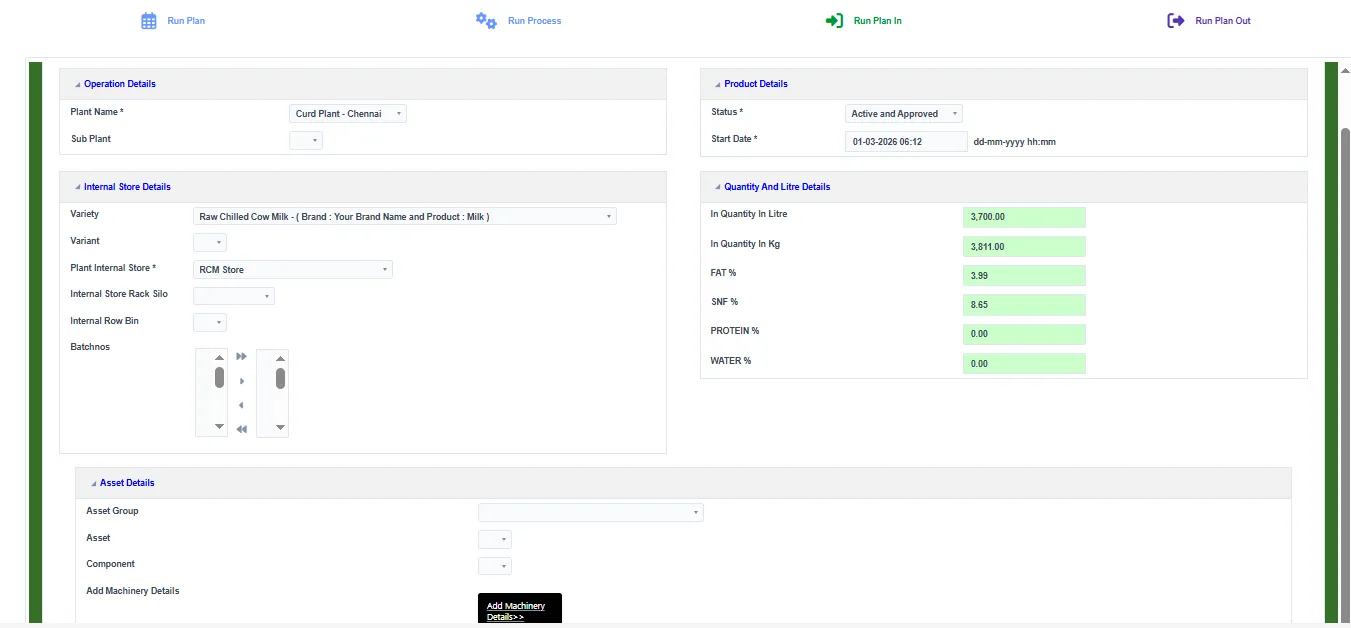Click the Start Date input field

click(906, 142)
